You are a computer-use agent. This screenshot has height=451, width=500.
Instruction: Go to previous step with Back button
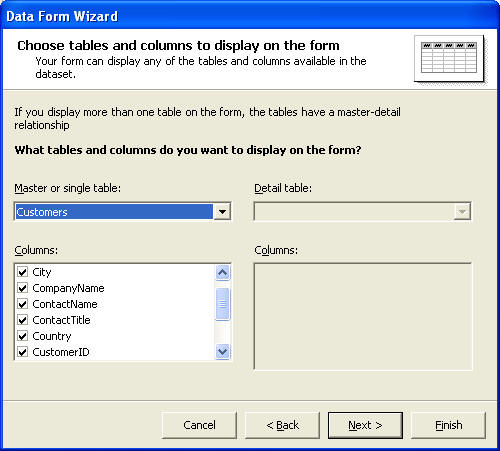click(x=282, y=425)
